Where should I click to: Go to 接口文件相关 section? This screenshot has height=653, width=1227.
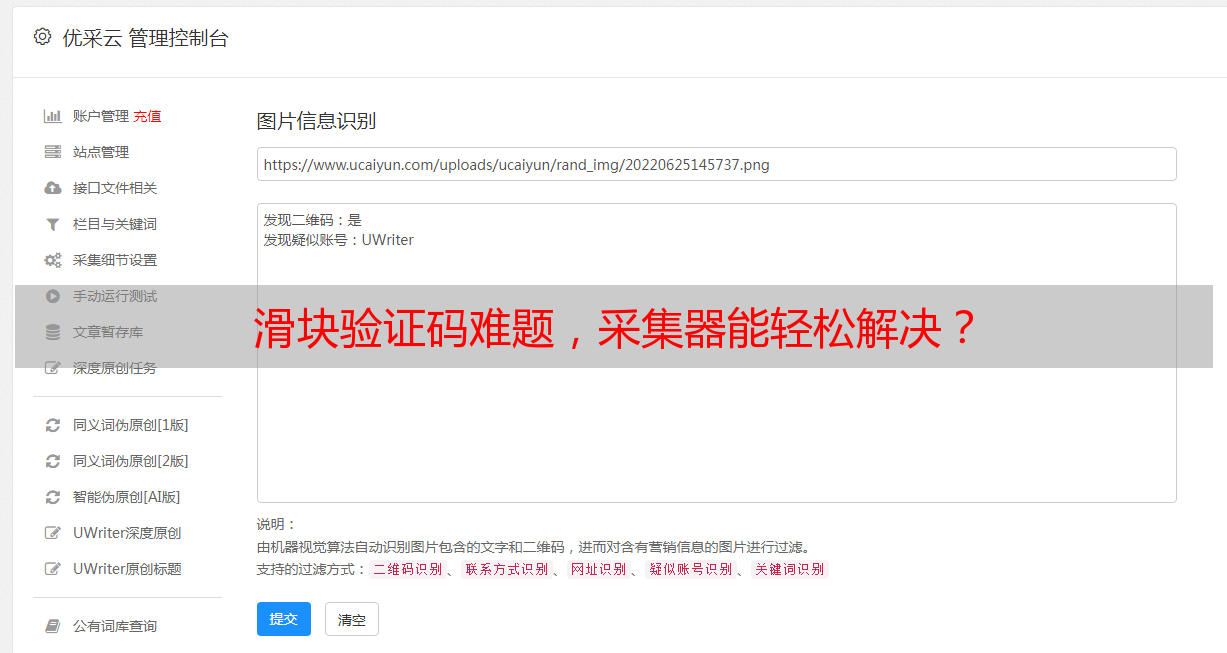point(115,188)
